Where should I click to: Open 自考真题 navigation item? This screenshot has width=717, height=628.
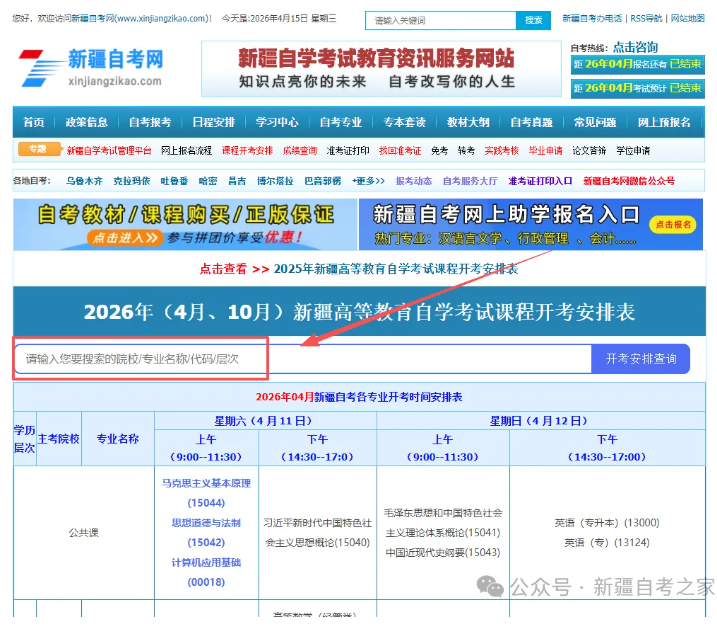pos(531,123)
